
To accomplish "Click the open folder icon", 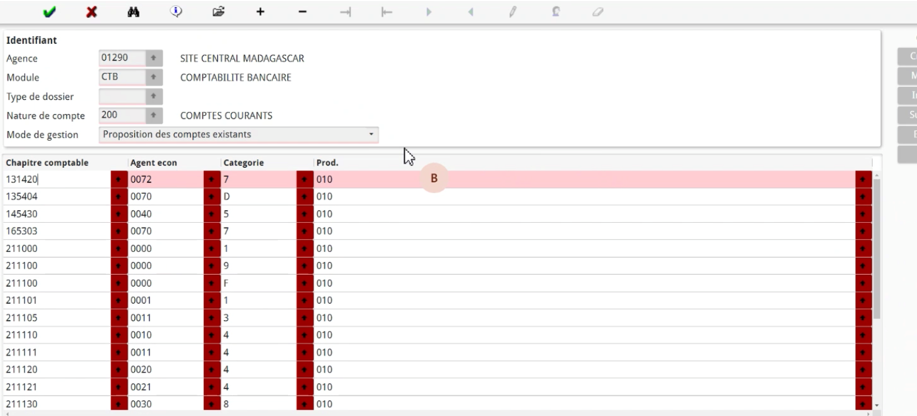I will click(218, 12).
